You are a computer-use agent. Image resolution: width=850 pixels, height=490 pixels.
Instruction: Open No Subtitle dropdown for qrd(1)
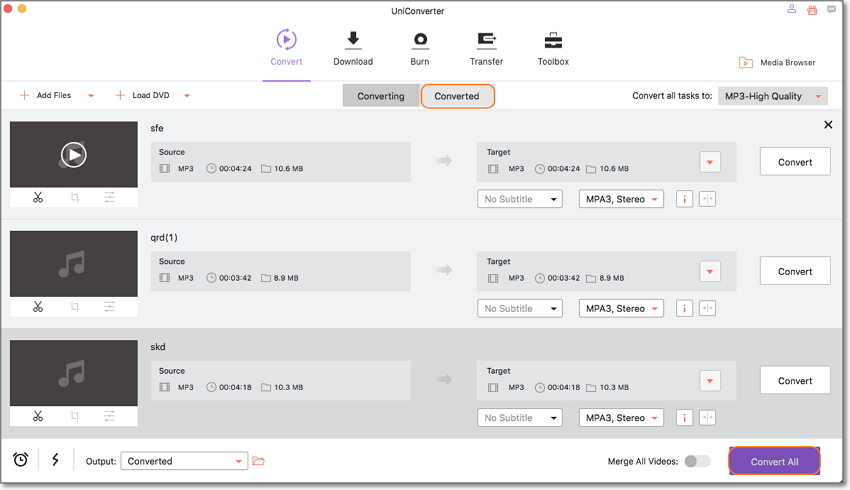tap(519, 308)
